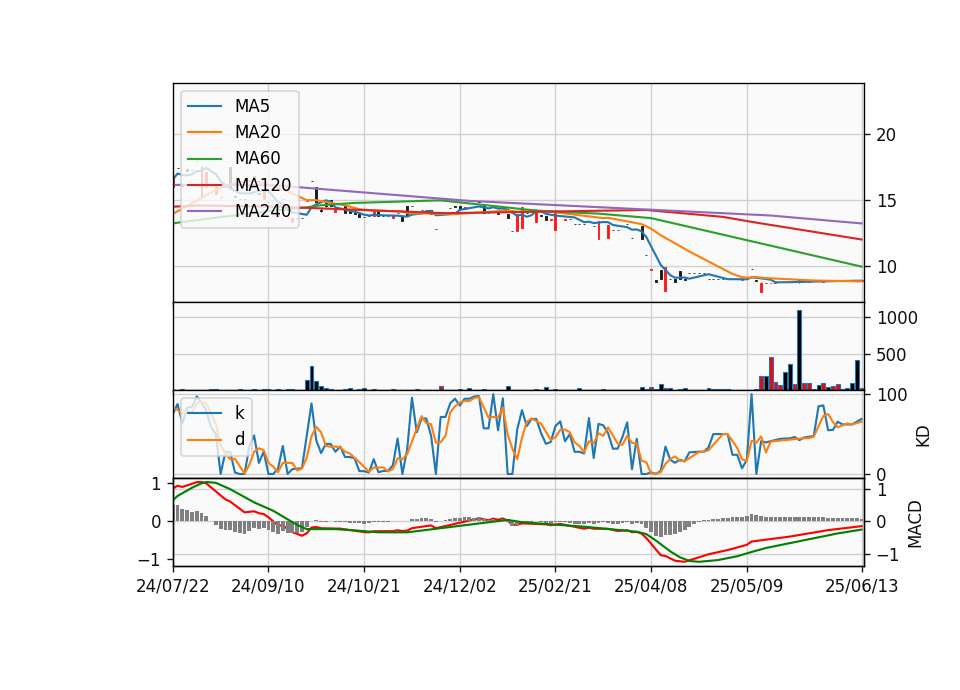Click the MA60 legend label
This screenshot has height=690, width=960.
[x=257, y=159]
